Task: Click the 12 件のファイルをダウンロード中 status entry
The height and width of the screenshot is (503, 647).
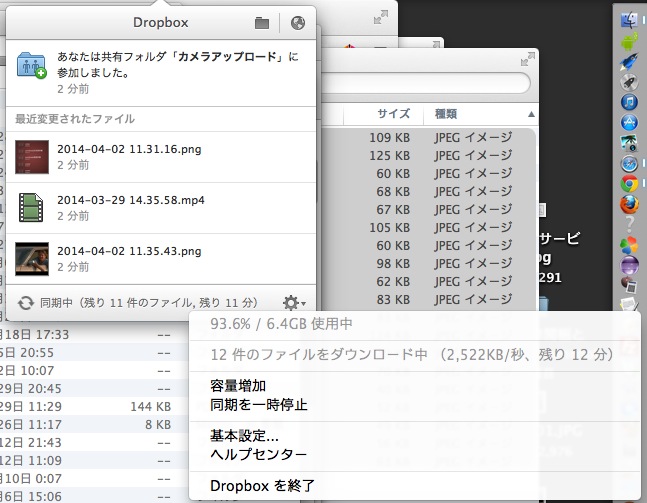Action: [412, 354]
